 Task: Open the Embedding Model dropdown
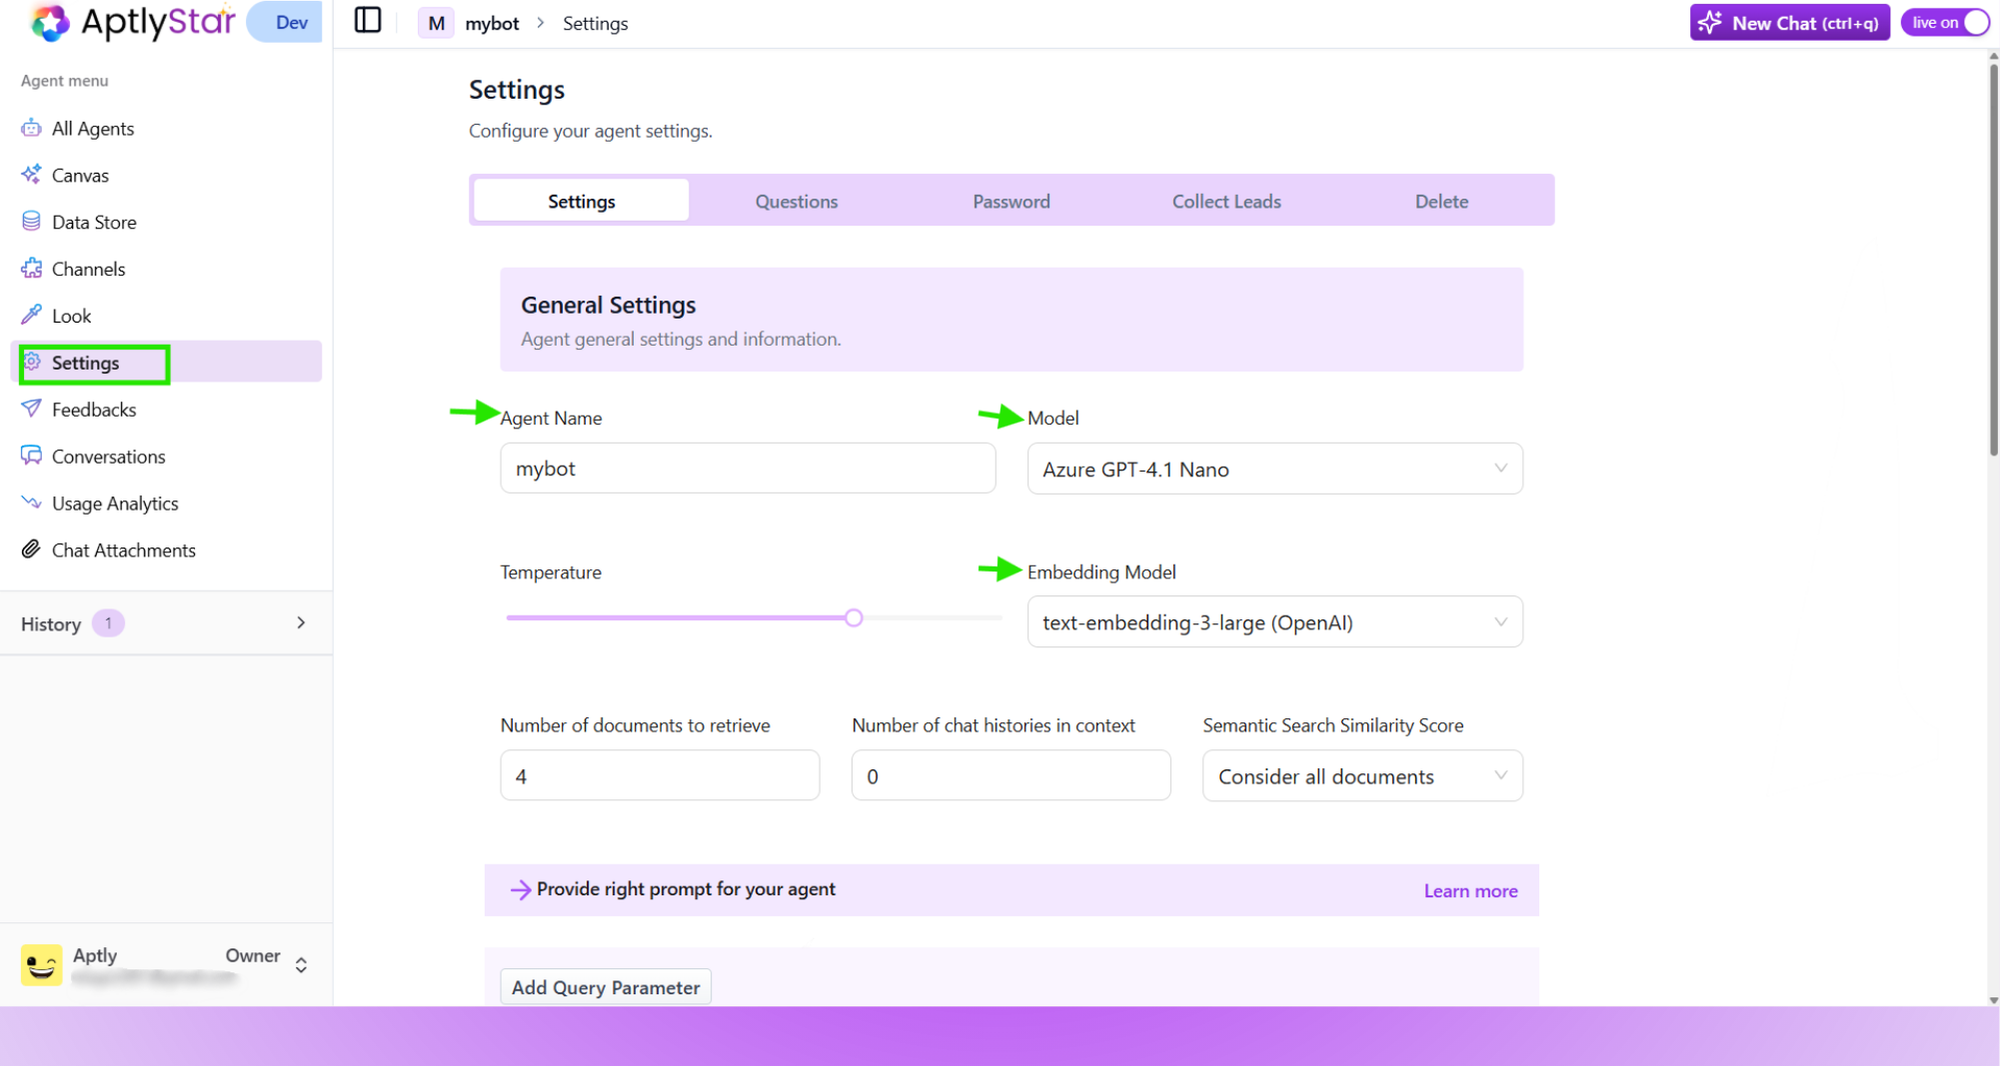1273,621
